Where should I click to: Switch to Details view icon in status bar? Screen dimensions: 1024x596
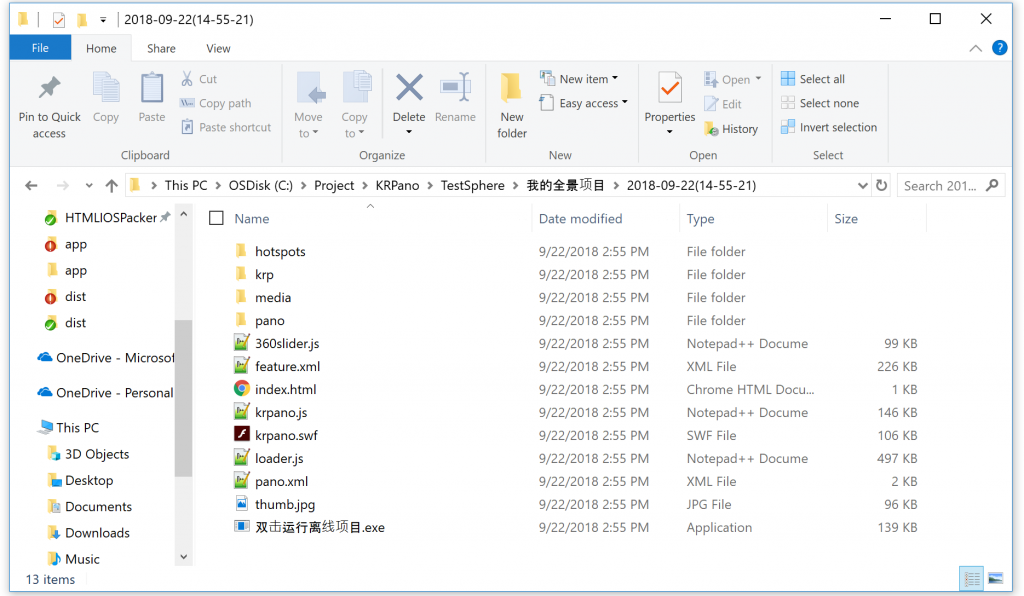pos(972,578)
